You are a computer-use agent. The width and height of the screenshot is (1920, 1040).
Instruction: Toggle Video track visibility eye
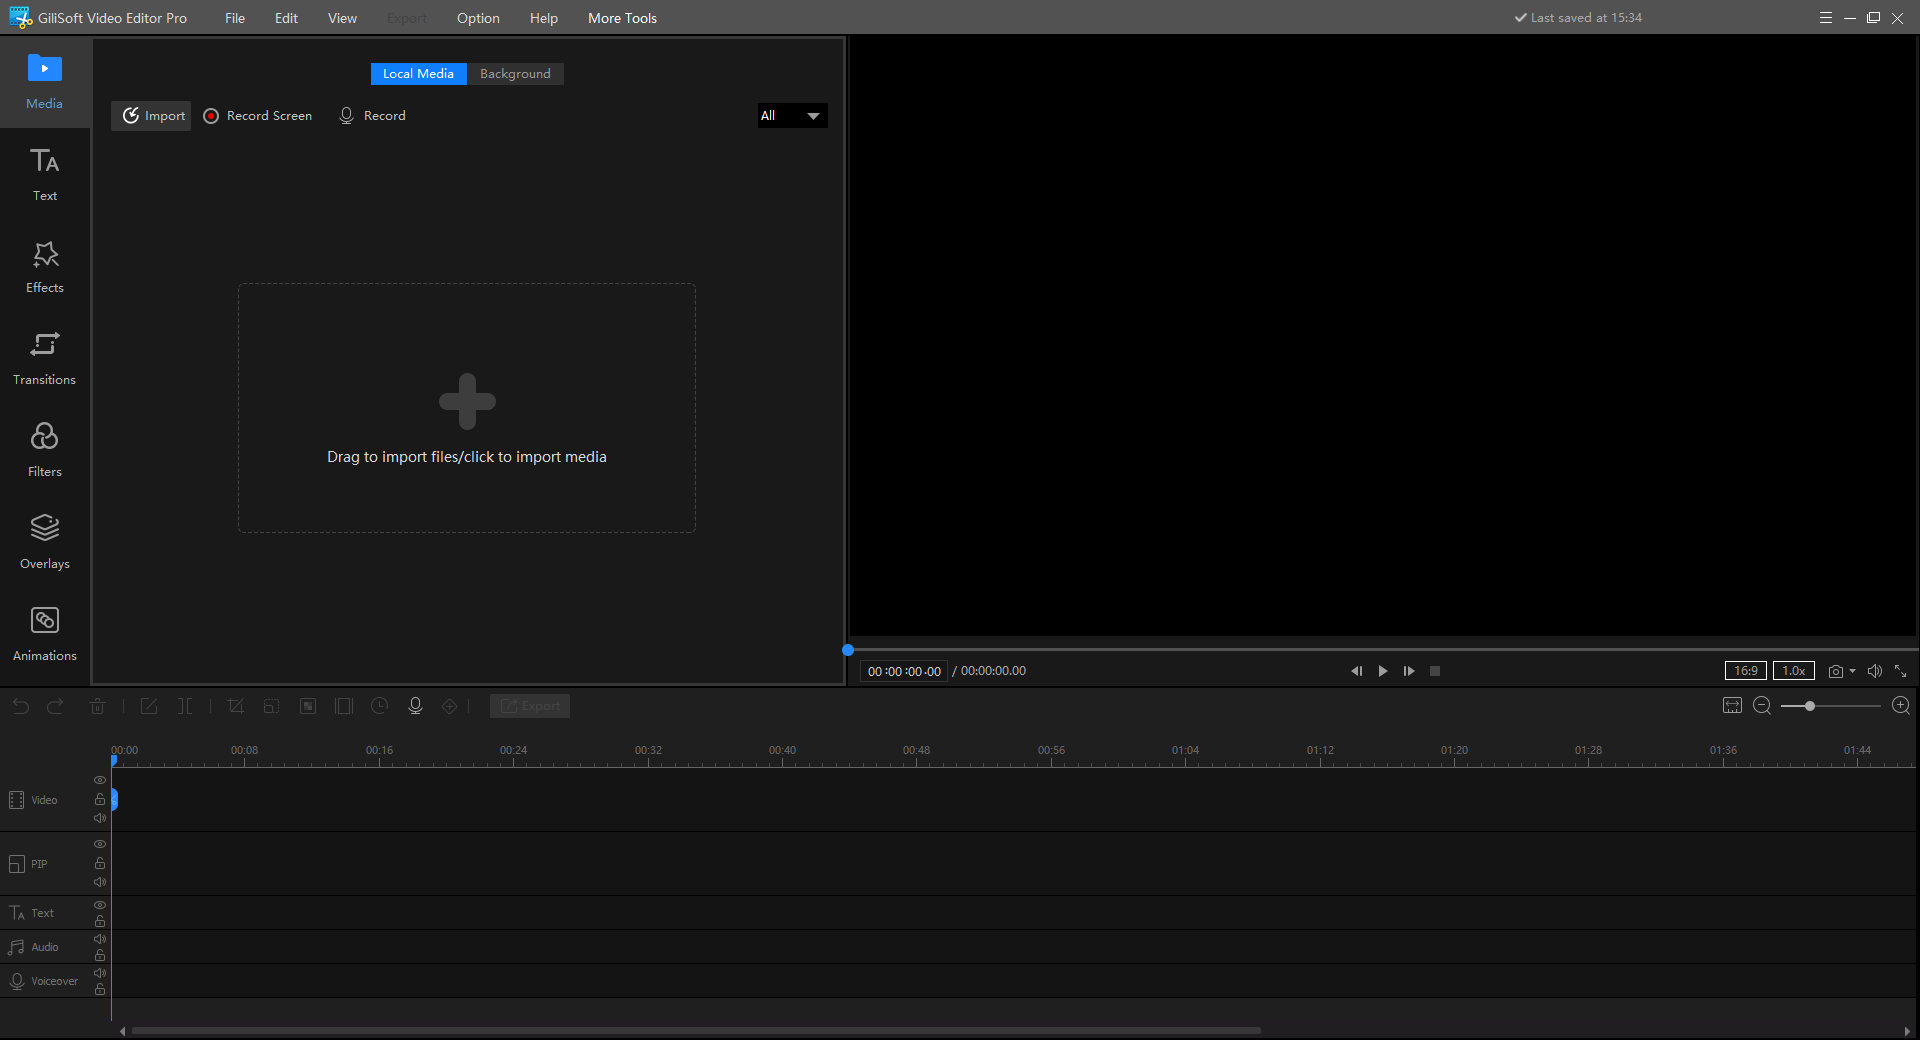pyautogui.click(x=100, y=780)
